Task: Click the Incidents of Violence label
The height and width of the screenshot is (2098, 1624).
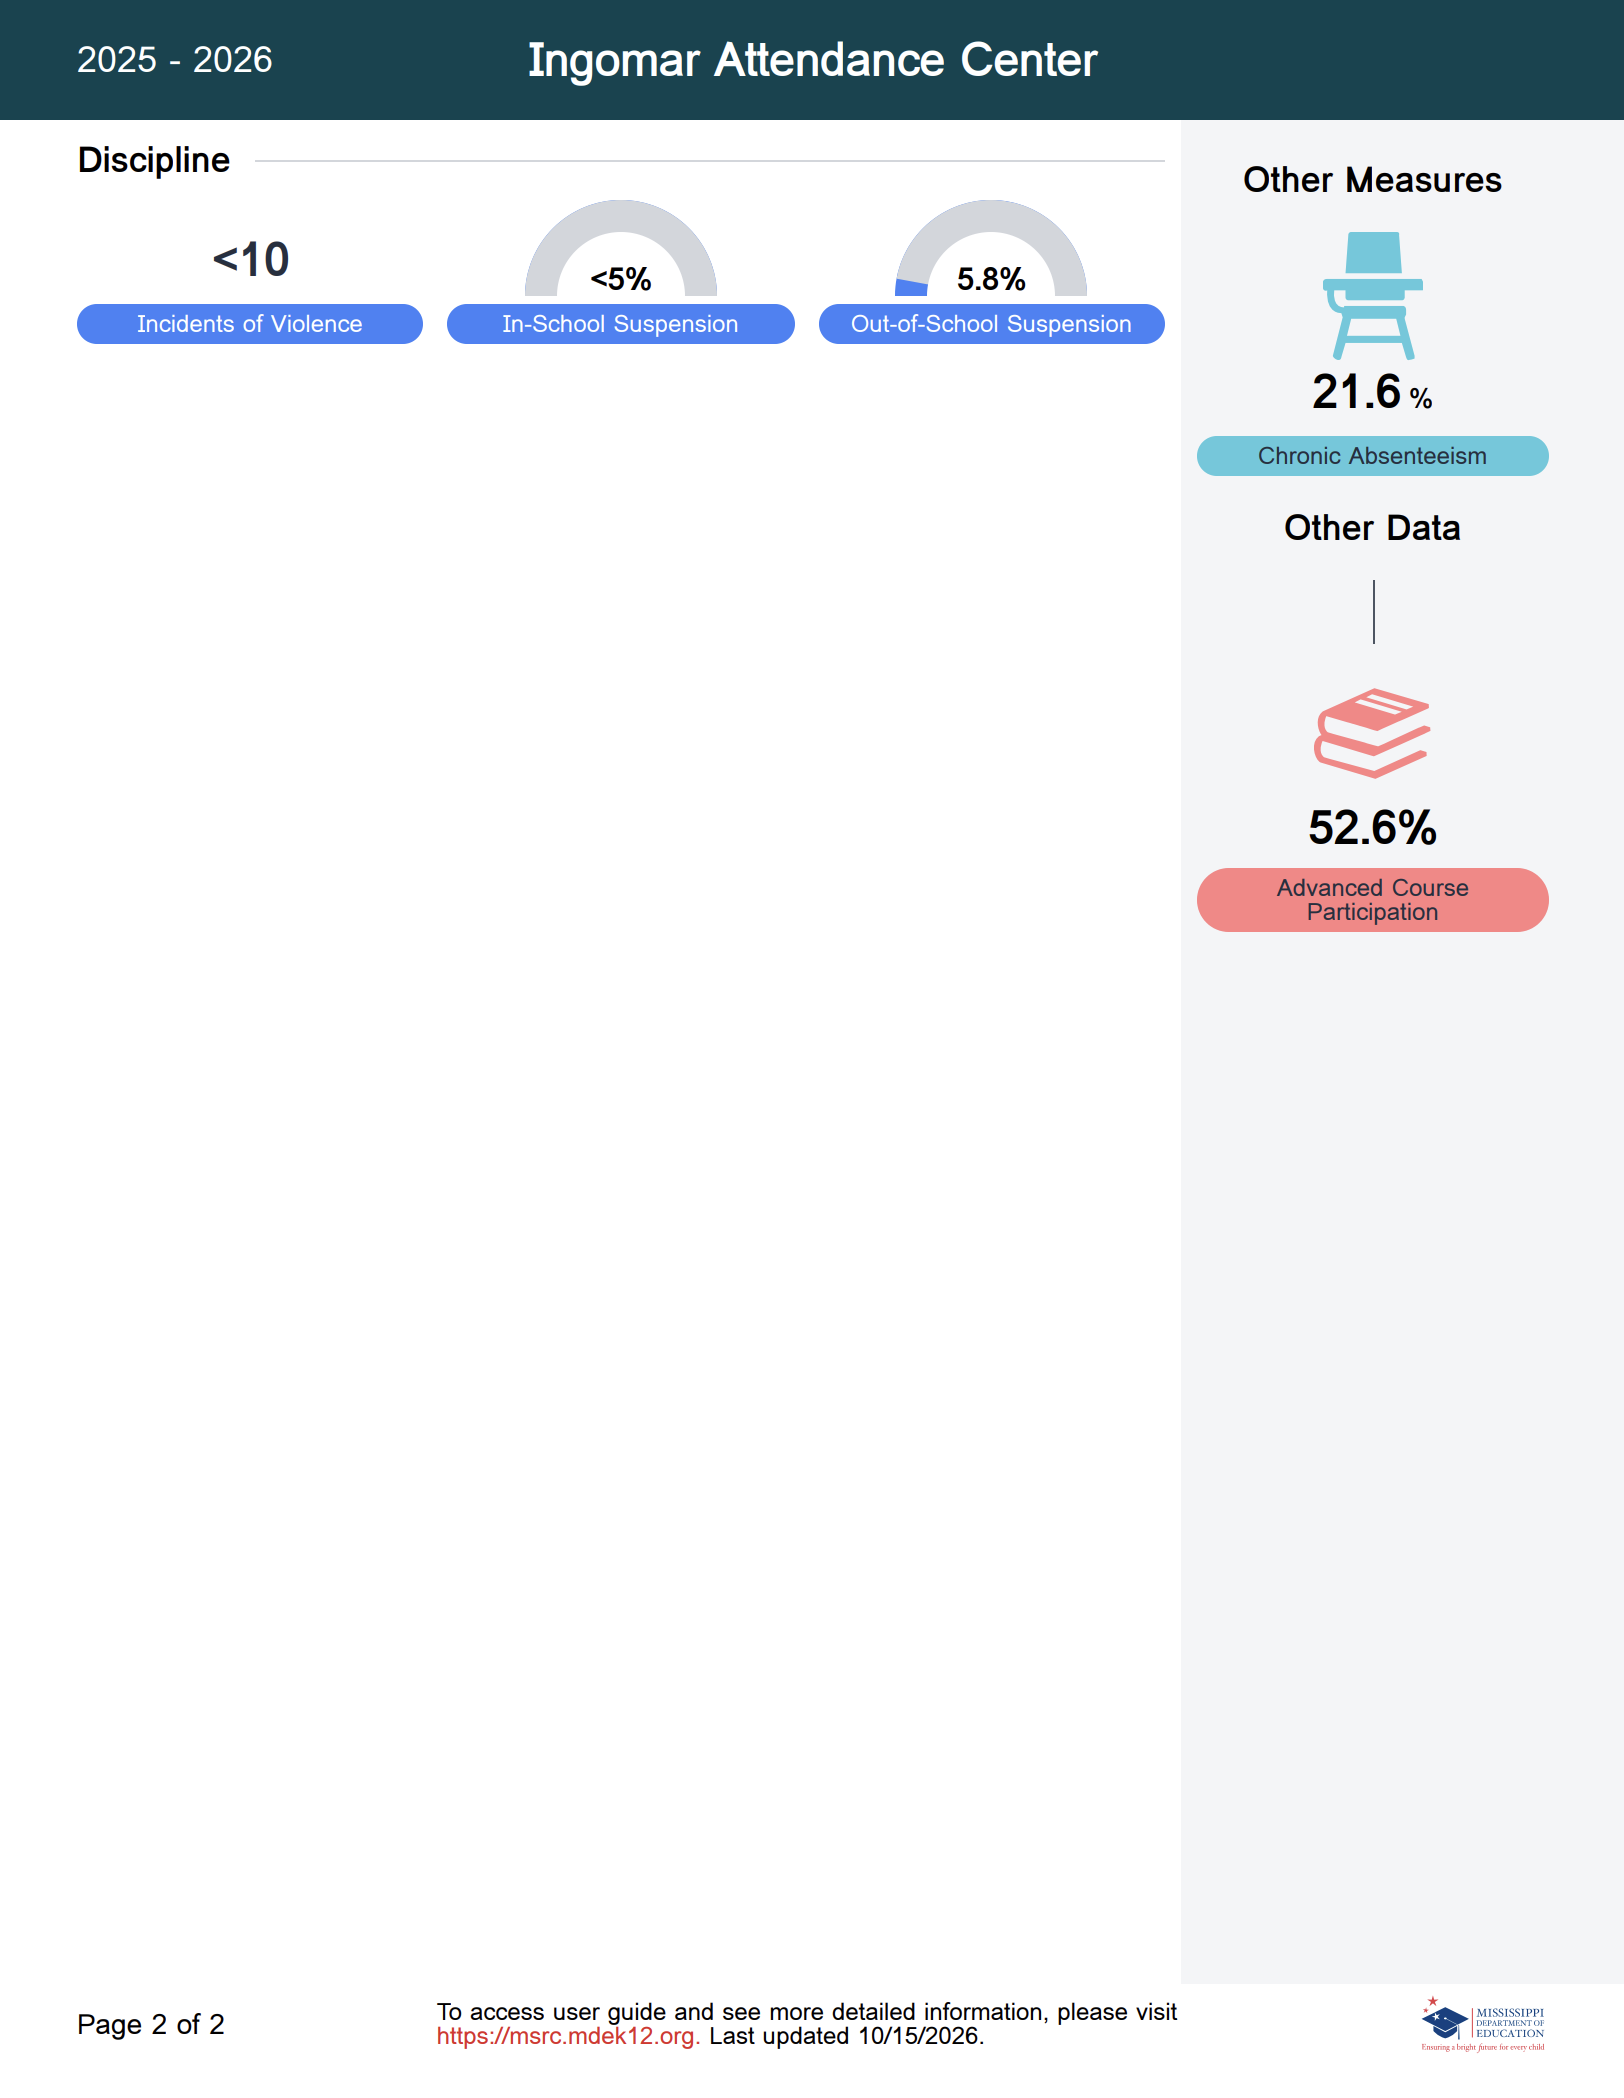Action: pyautogui.click(x=250, y=324)
